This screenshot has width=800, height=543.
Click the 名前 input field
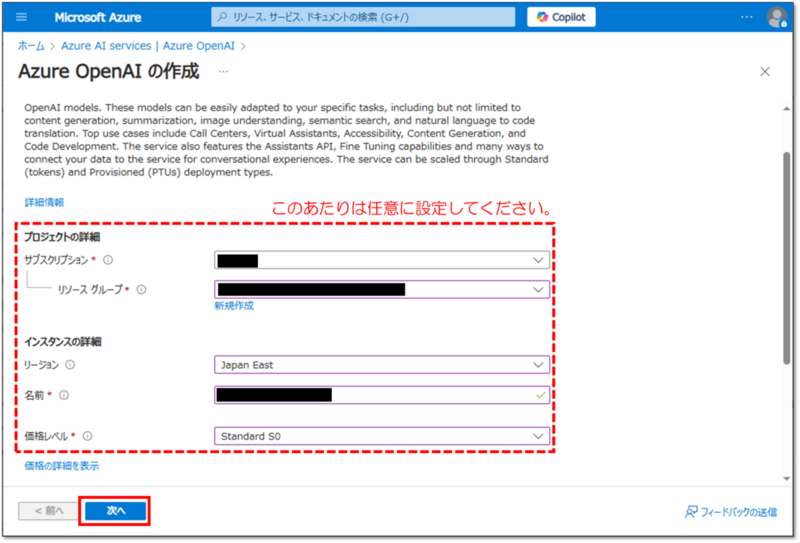pyautogui.click(x=382, y=395)
